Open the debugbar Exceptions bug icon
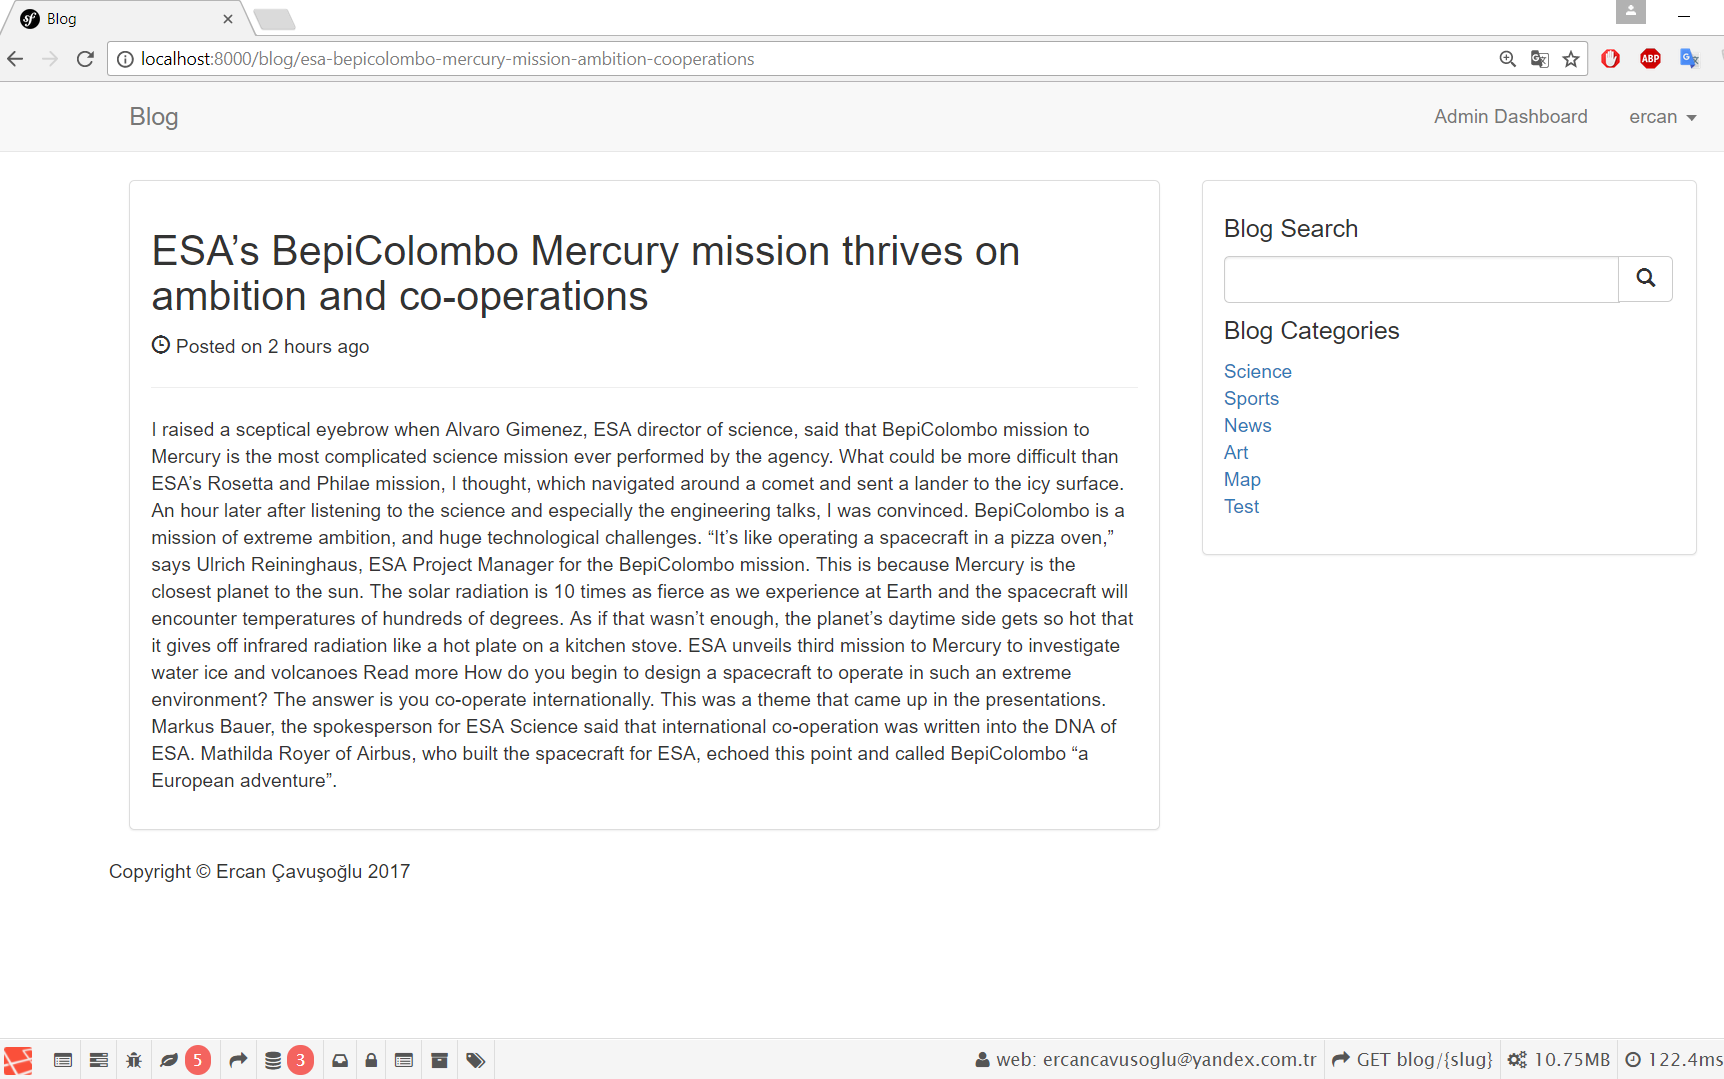The image size is (1724, 1079). (134, 1060)
